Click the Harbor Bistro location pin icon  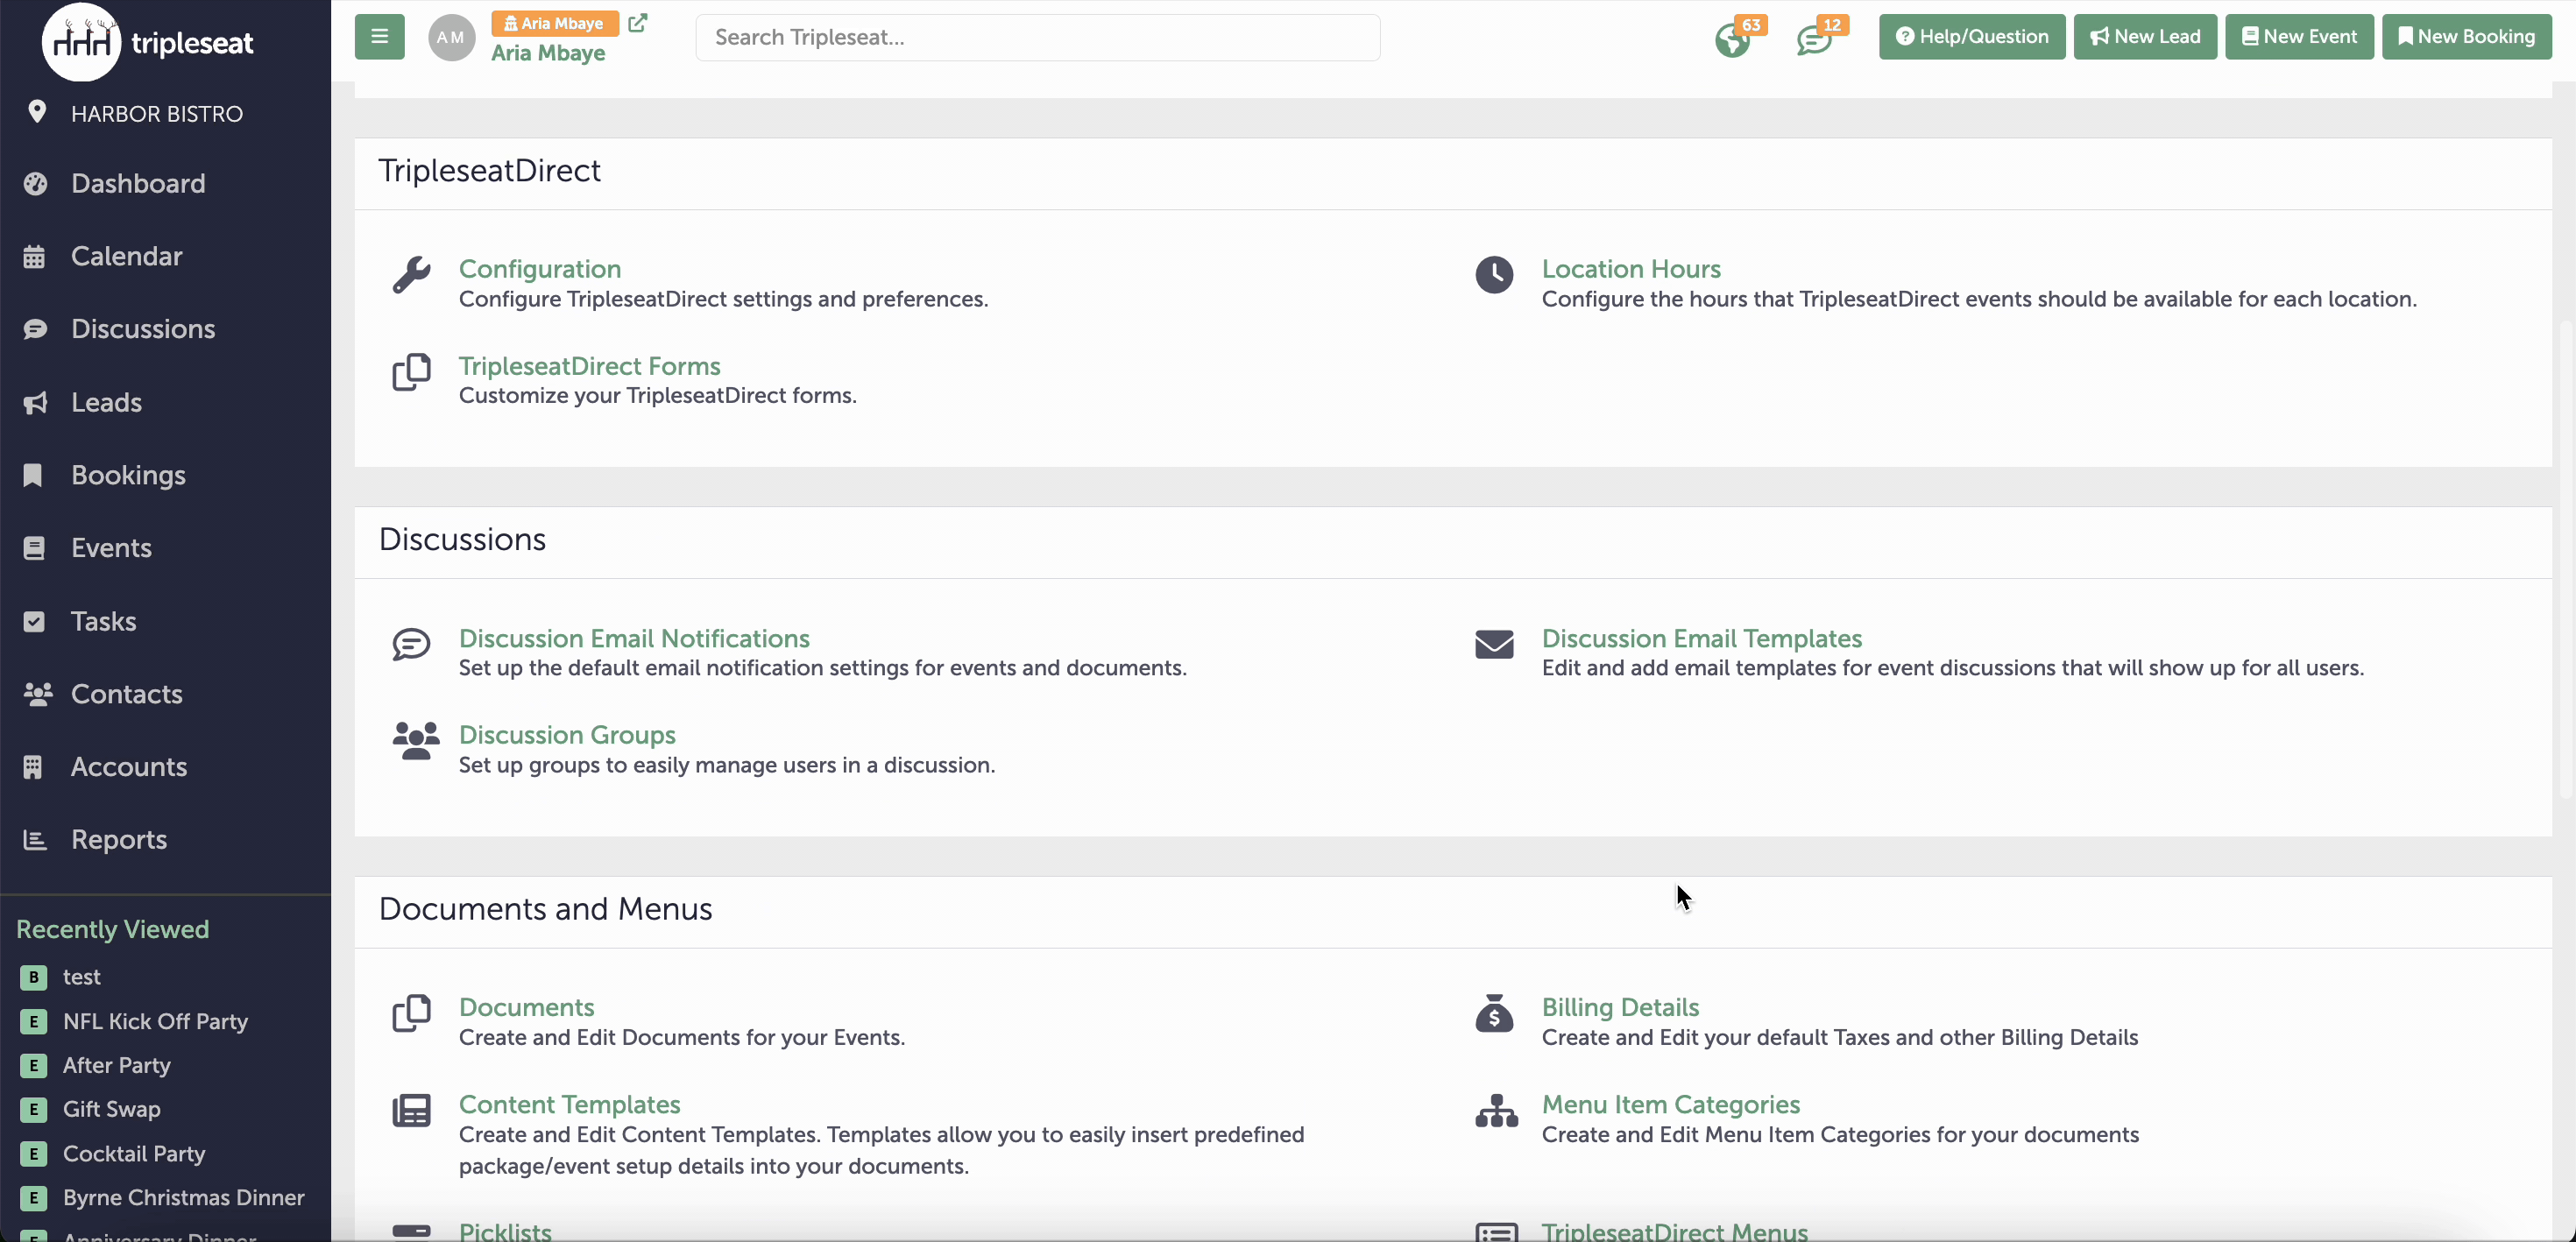37,112
